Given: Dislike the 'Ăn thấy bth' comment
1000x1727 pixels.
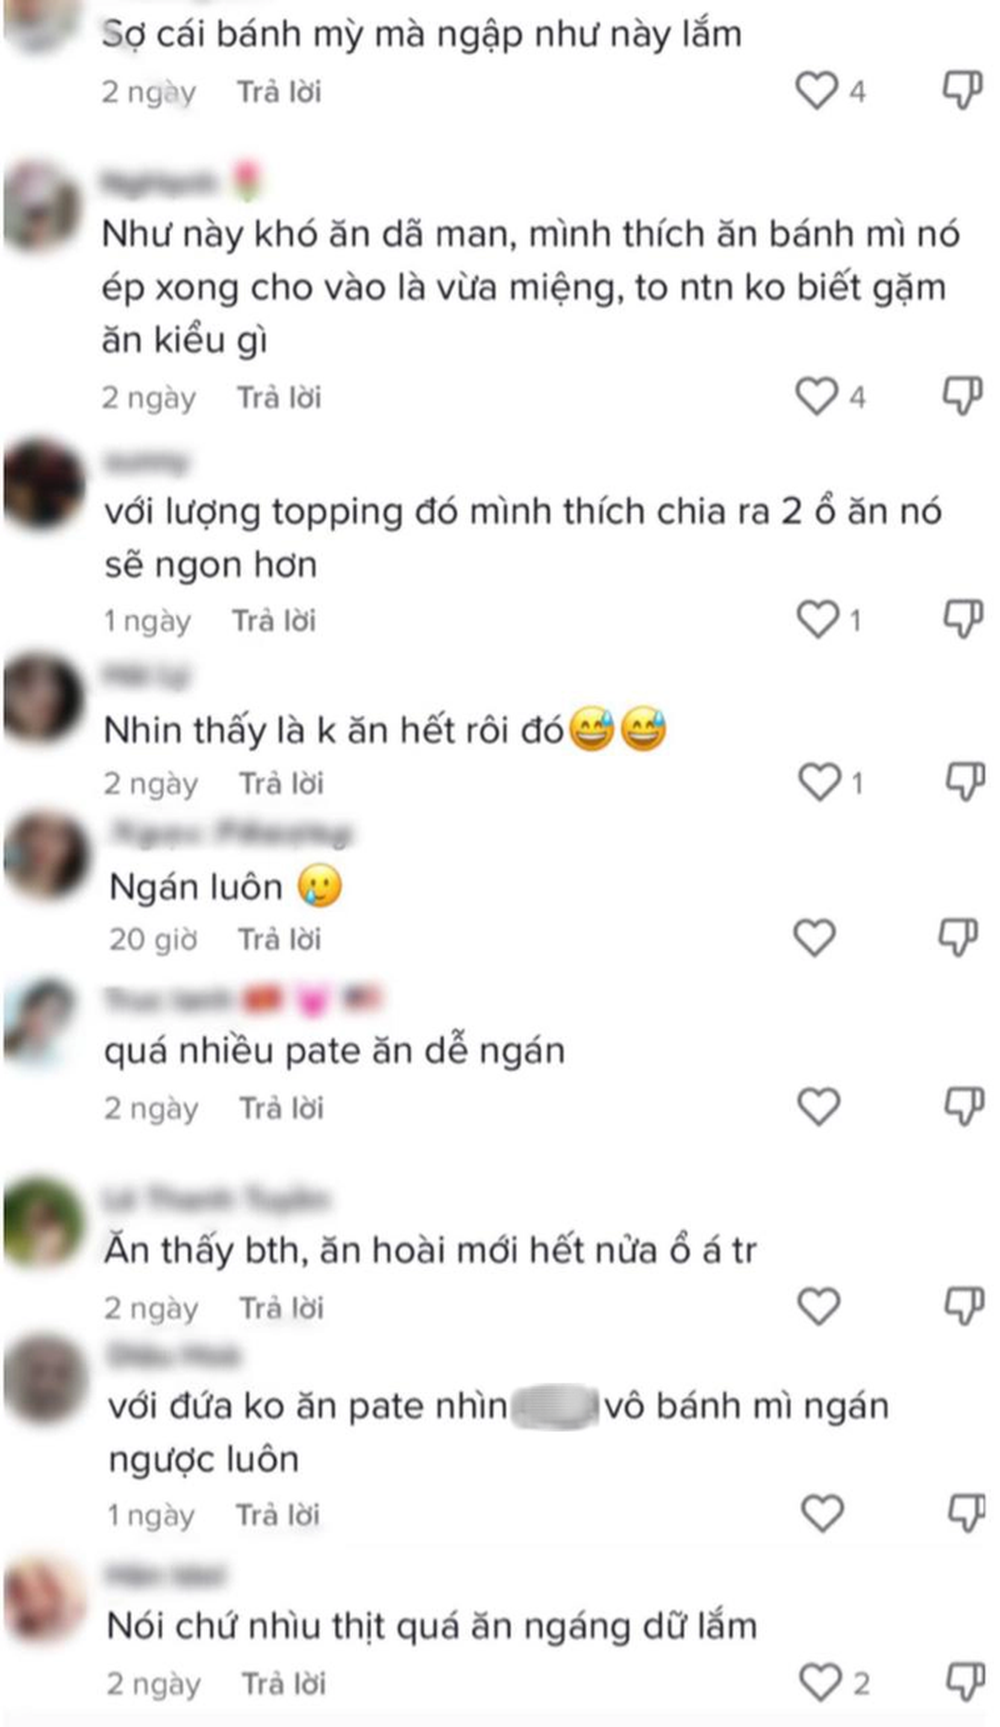Looking at the screenshot, I should [965, 1305].
